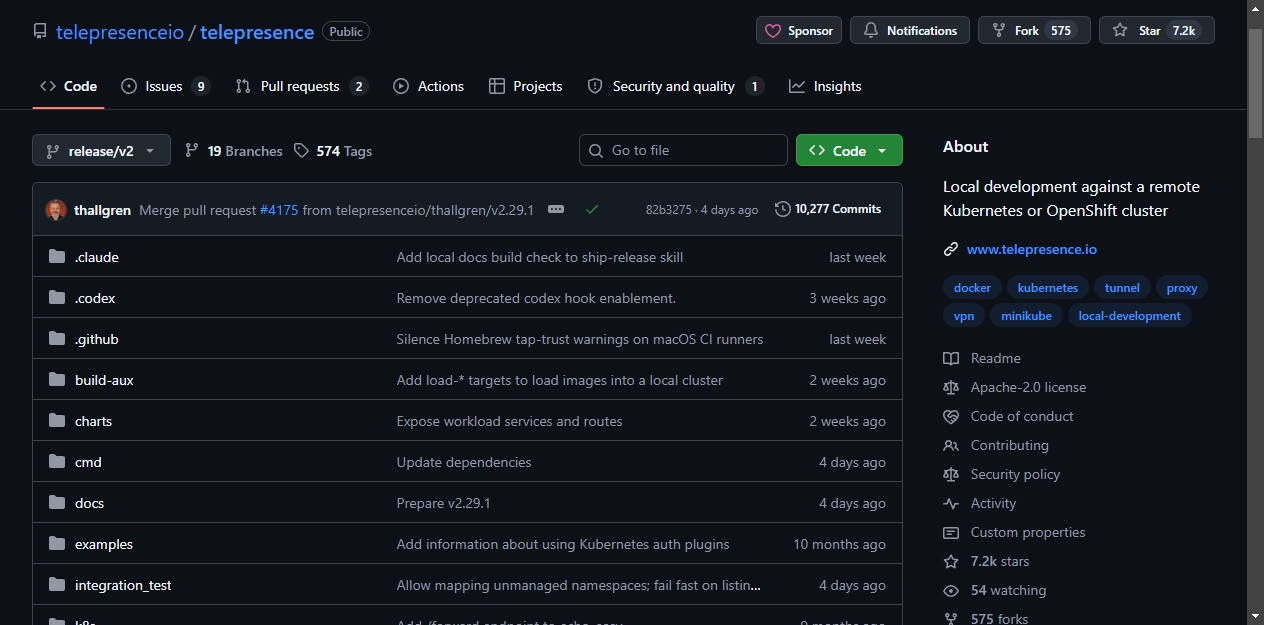Open the Code tab
This screenshot has height=625, width=1264.
coord(68,86)
